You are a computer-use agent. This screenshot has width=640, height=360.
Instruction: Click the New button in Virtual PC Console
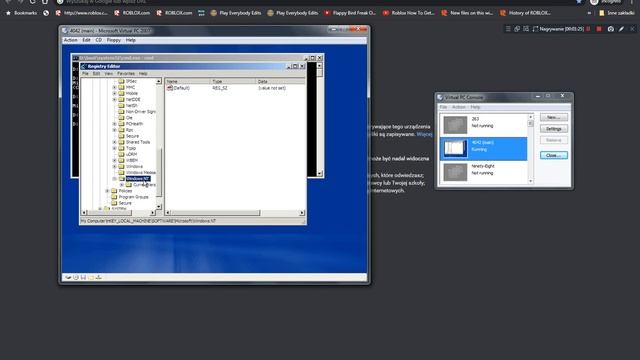point(553,117)
